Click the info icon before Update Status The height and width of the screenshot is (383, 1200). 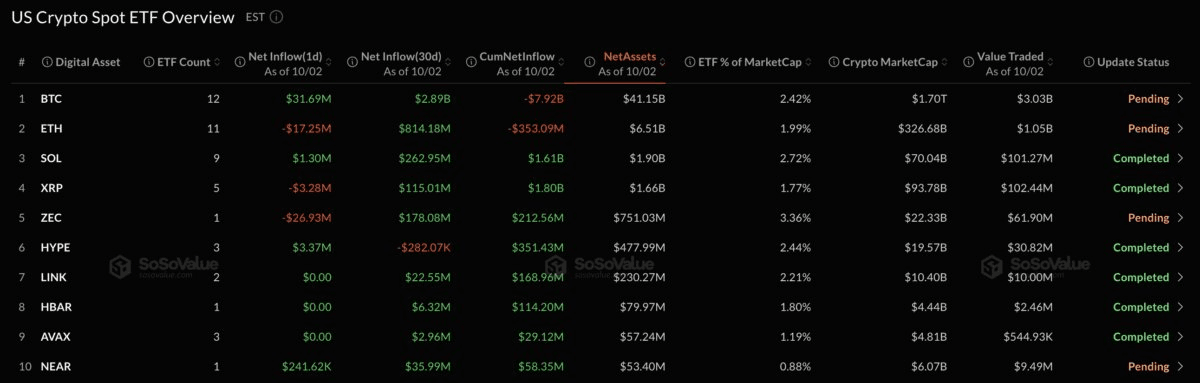tap(1088, 62)
